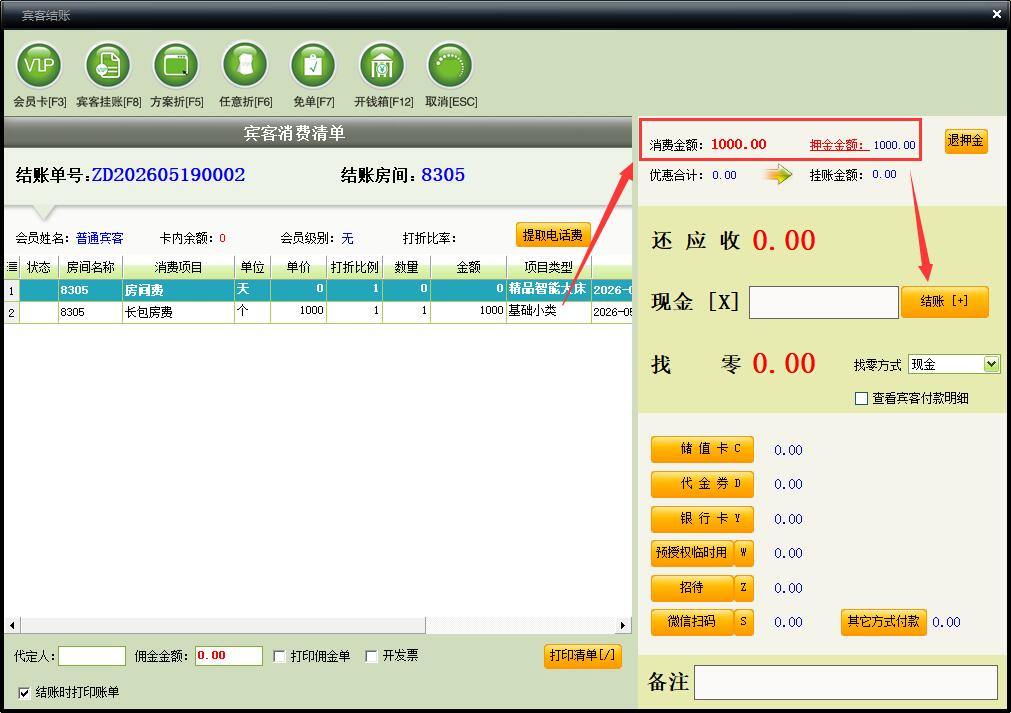Uncheck 结账时打印账单 checkbox
The image size is (1011, 713).
(24, 693)
